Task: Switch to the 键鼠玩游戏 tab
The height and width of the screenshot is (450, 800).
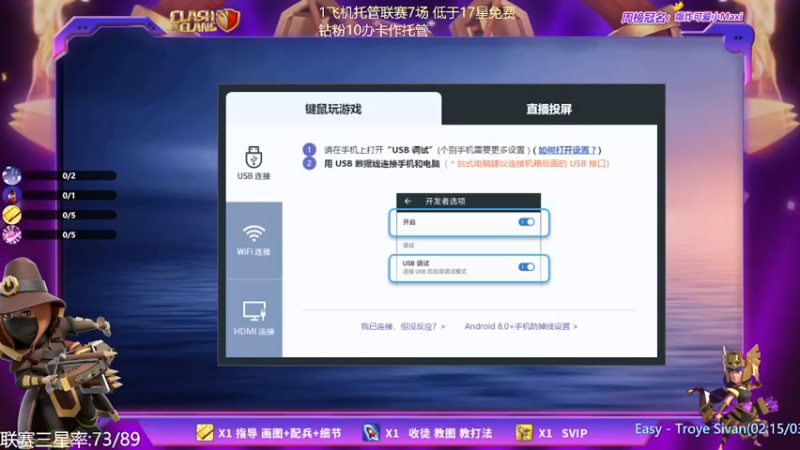Action: pyautogui.click(x=333, y=109)
